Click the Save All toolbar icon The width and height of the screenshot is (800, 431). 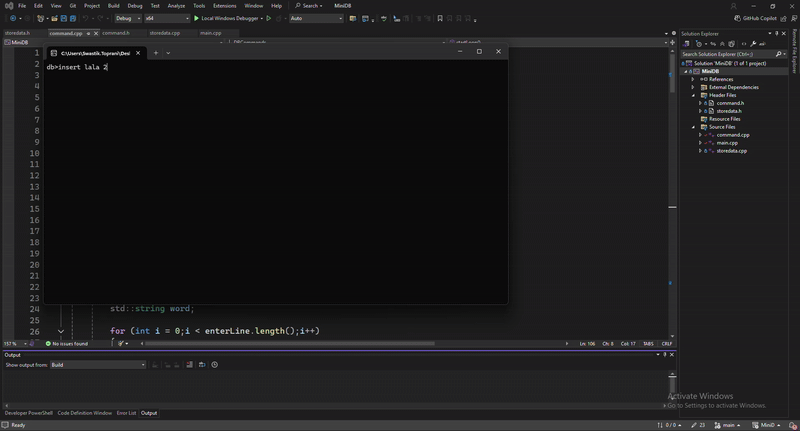[73, 18]
